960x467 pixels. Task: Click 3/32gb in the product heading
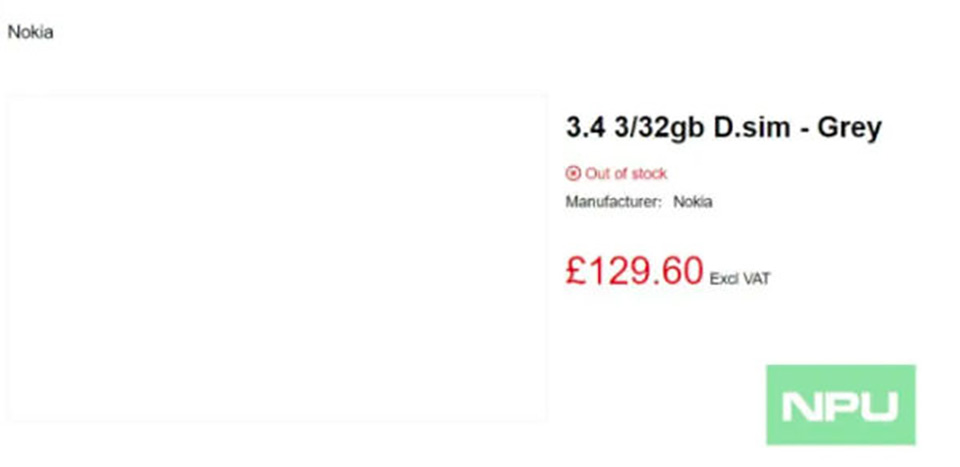click(659, 129)
